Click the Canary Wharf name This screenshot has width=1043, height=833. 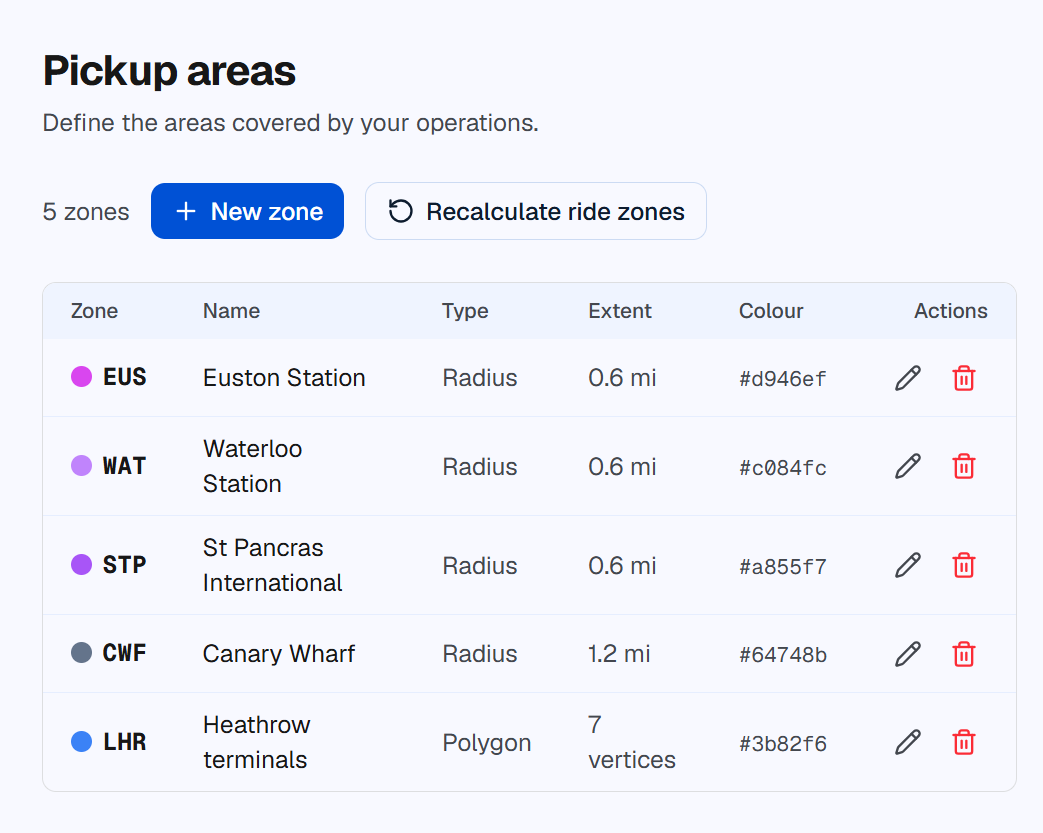(279, 654)
